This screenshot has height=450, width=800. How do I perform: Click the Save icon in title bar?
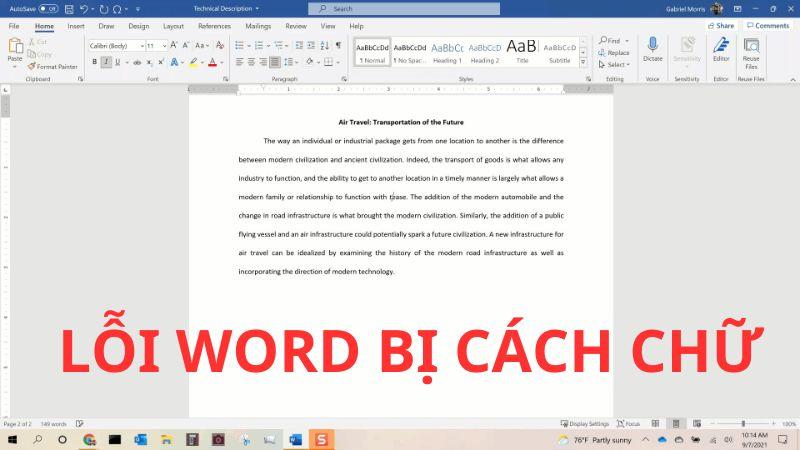coord(69,9)
